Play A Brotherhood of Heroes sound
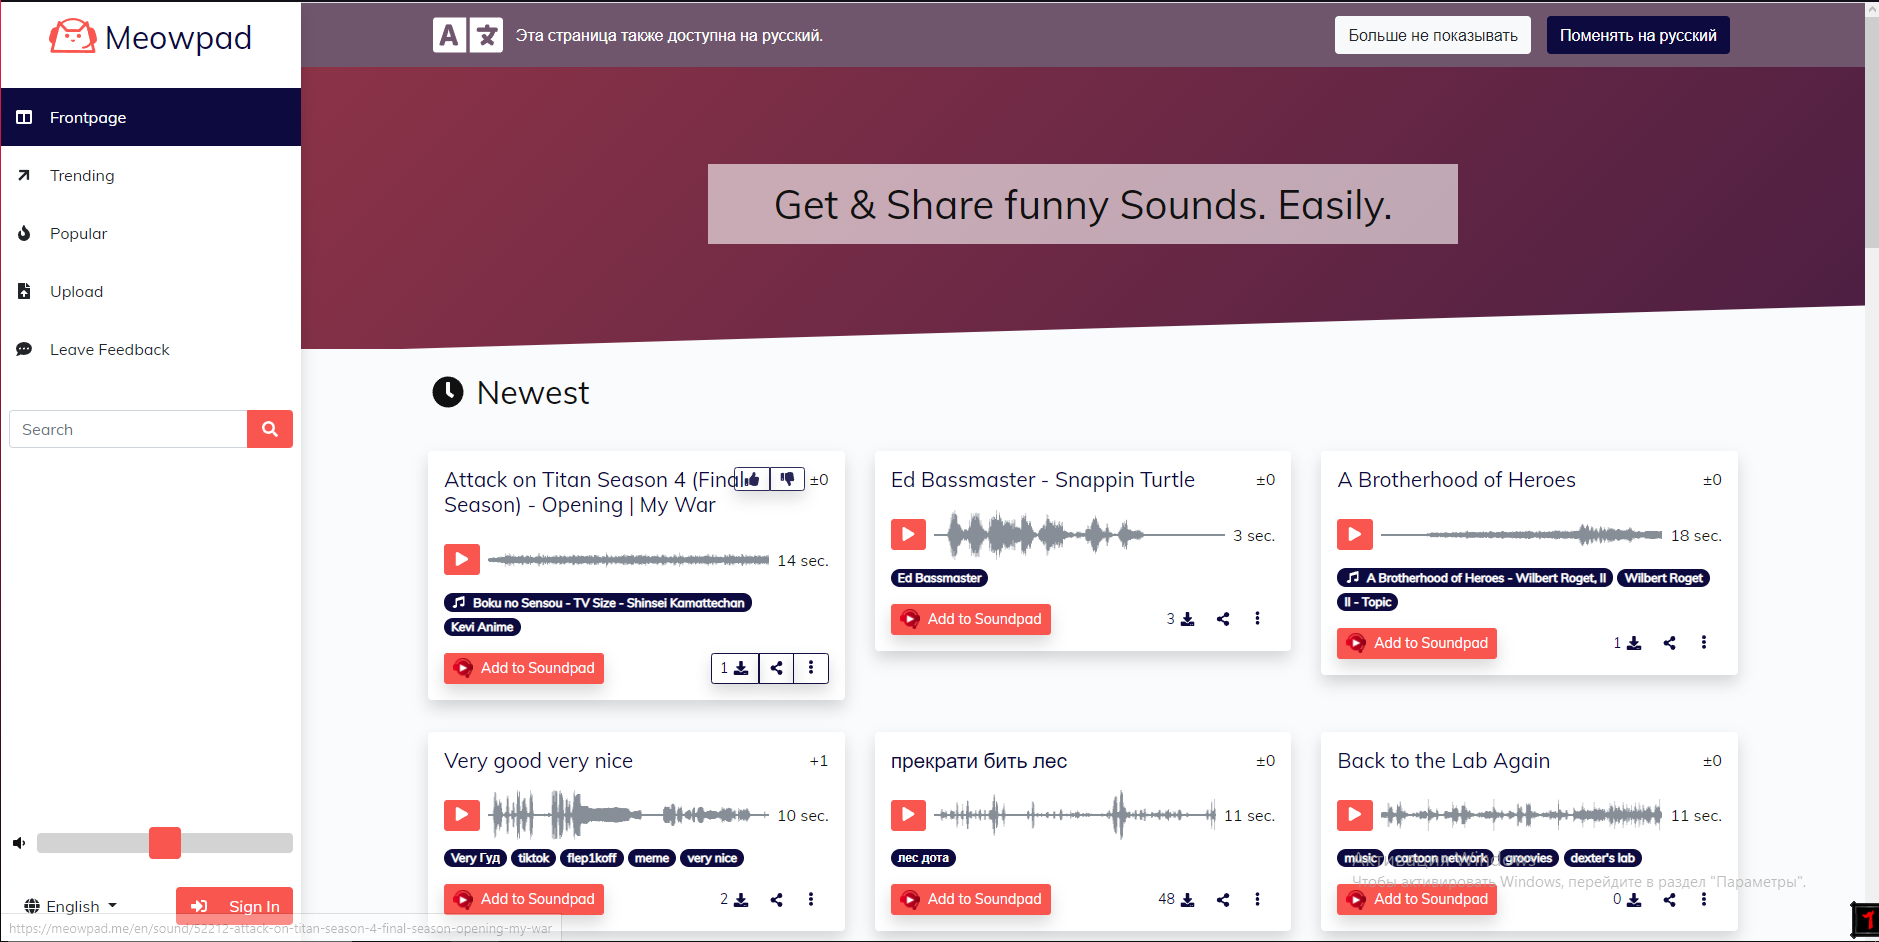The width and height of the screenshot is (1879, 942). pos(1355,534)
